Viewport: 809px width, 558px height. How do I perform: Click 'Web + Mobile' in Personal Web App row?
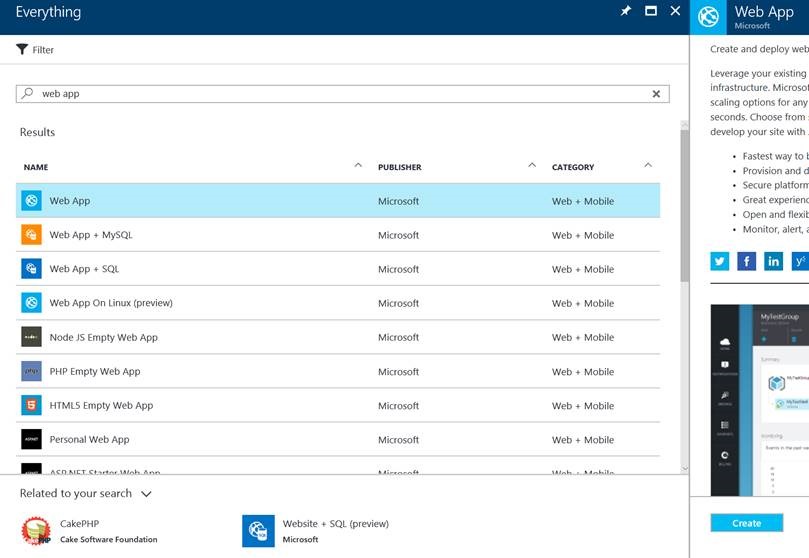coord(583,440)
